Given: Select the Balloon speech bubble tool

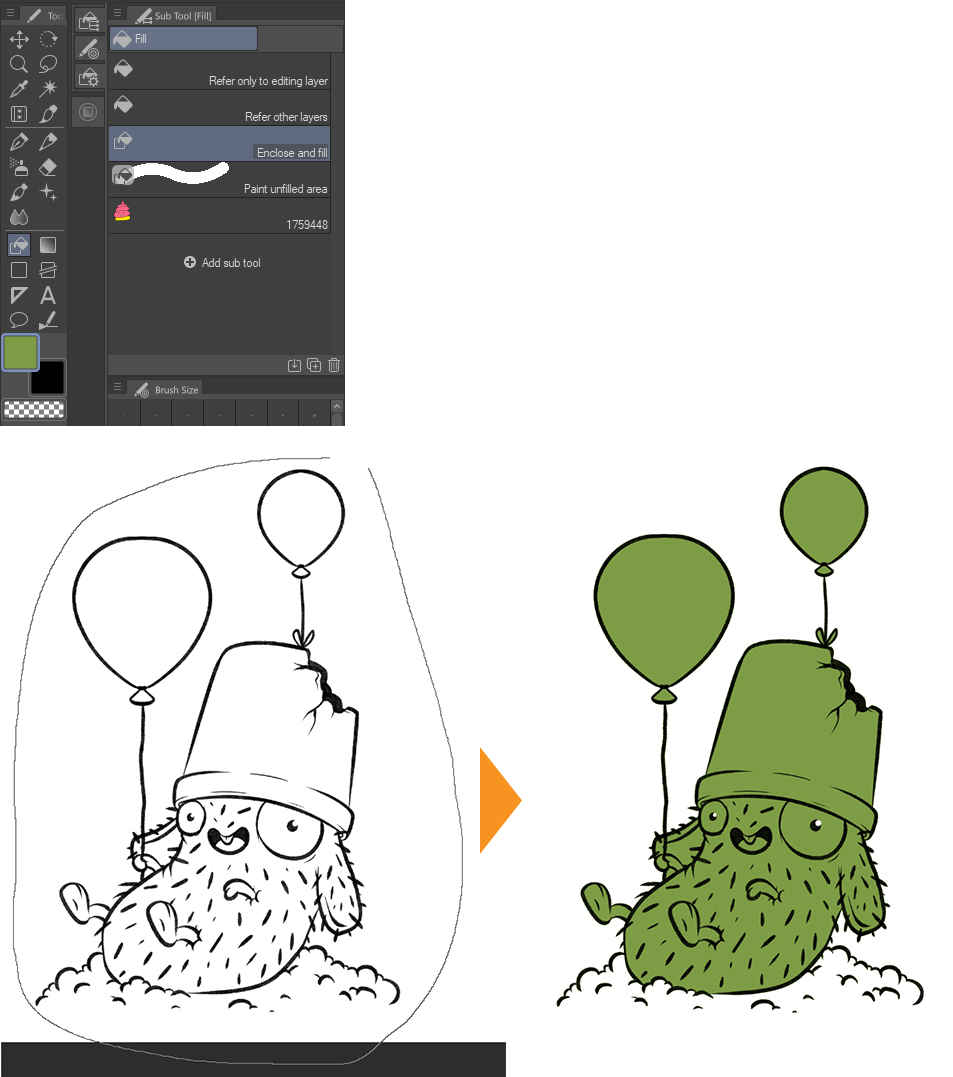Looking at the screenshot, I should [18, 320].
